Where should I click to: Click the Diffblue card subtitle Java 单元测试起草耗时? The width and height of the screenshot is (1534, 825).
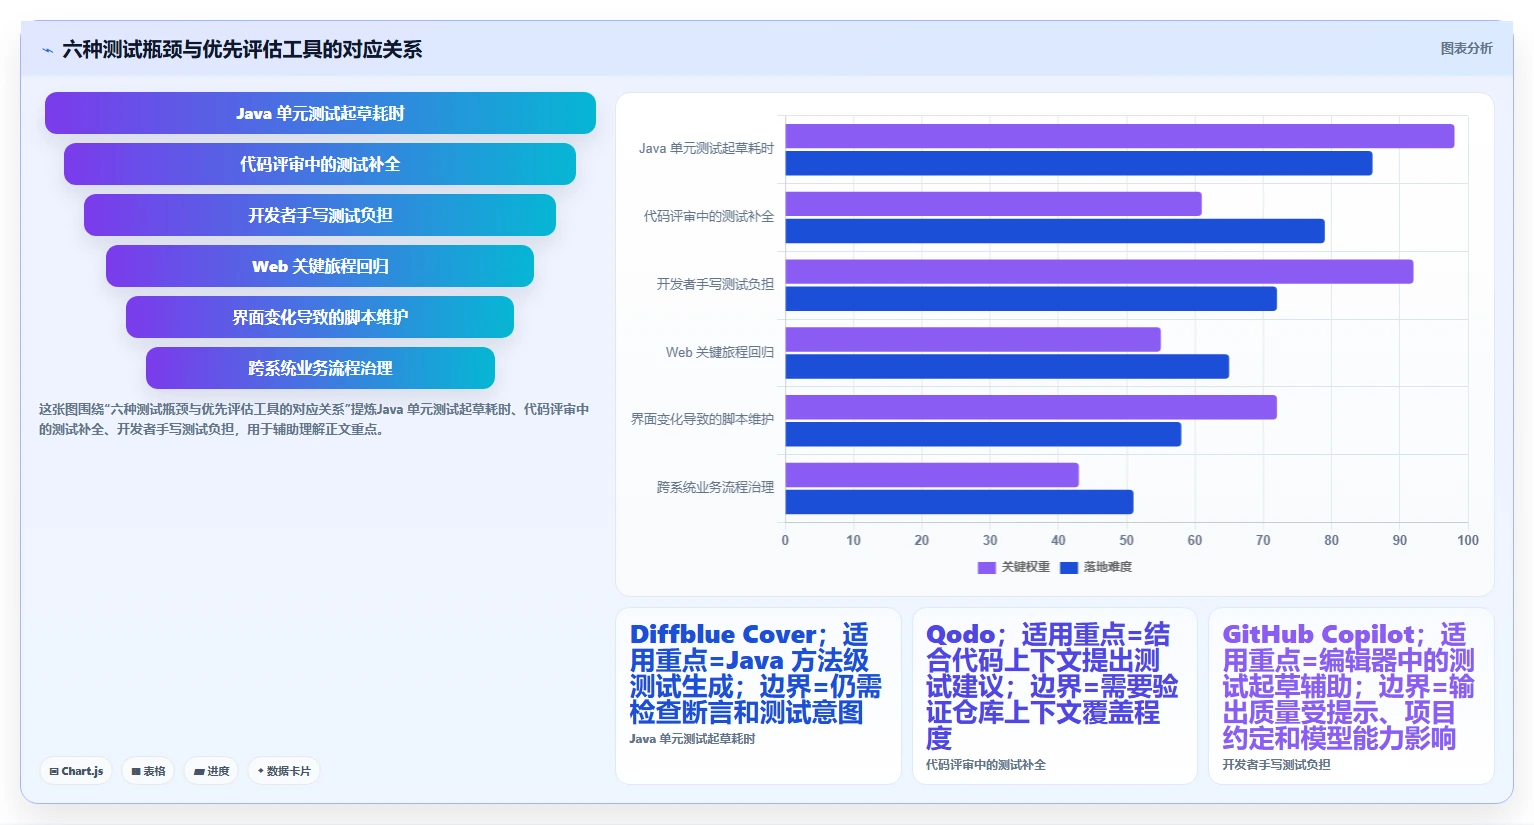pos(692,739)
